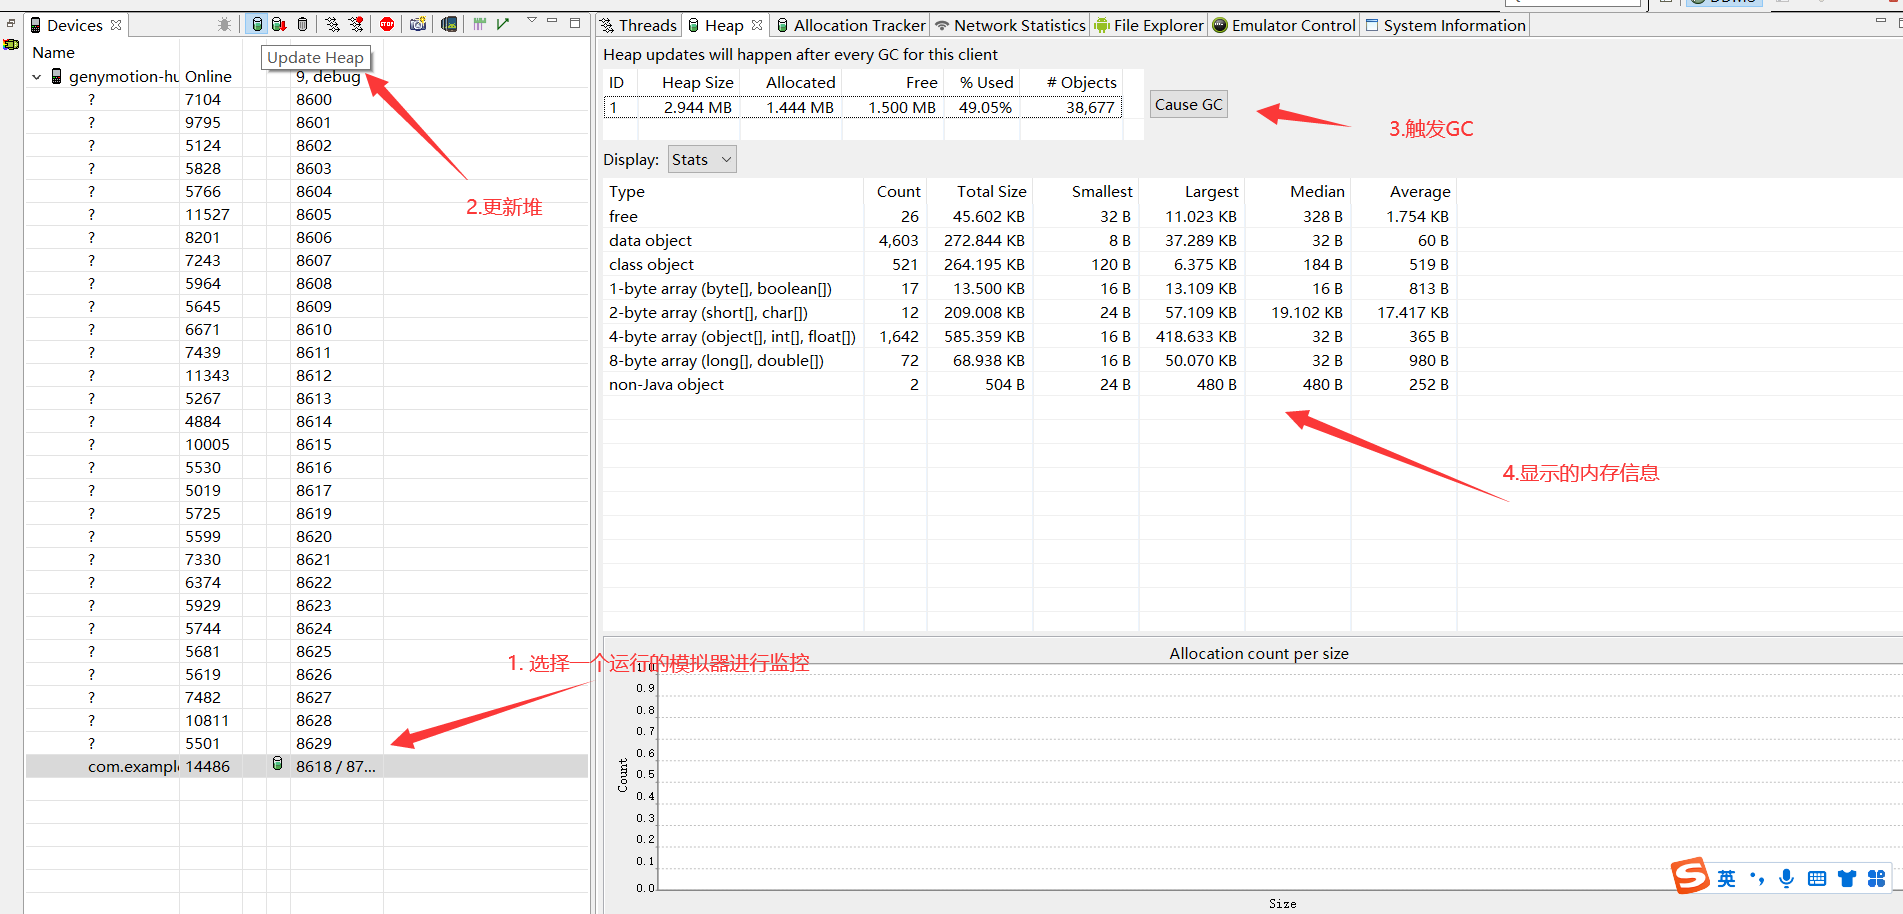
Task: Click the Sogou soft keyboard icon
Action: coord(1817,878)
